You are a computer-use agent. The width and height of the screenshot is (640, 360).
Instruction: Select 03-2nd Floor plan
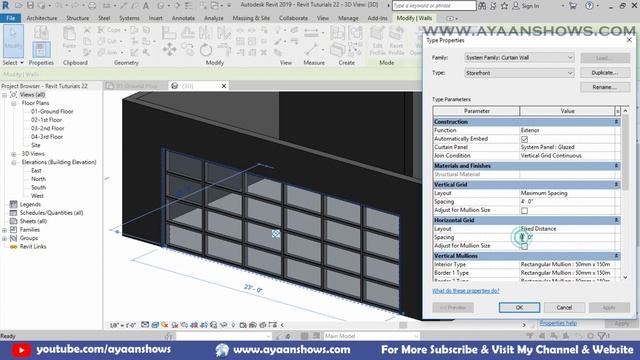47,128
